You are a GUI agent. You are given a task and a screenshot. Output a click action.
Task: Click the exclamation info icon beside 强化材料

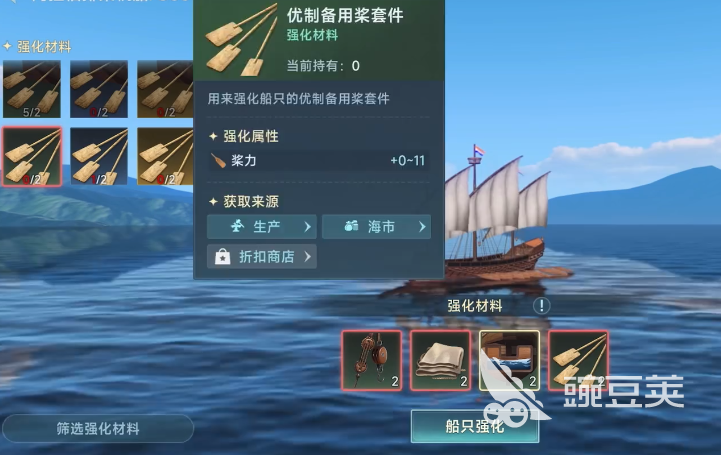click(542, 306)
